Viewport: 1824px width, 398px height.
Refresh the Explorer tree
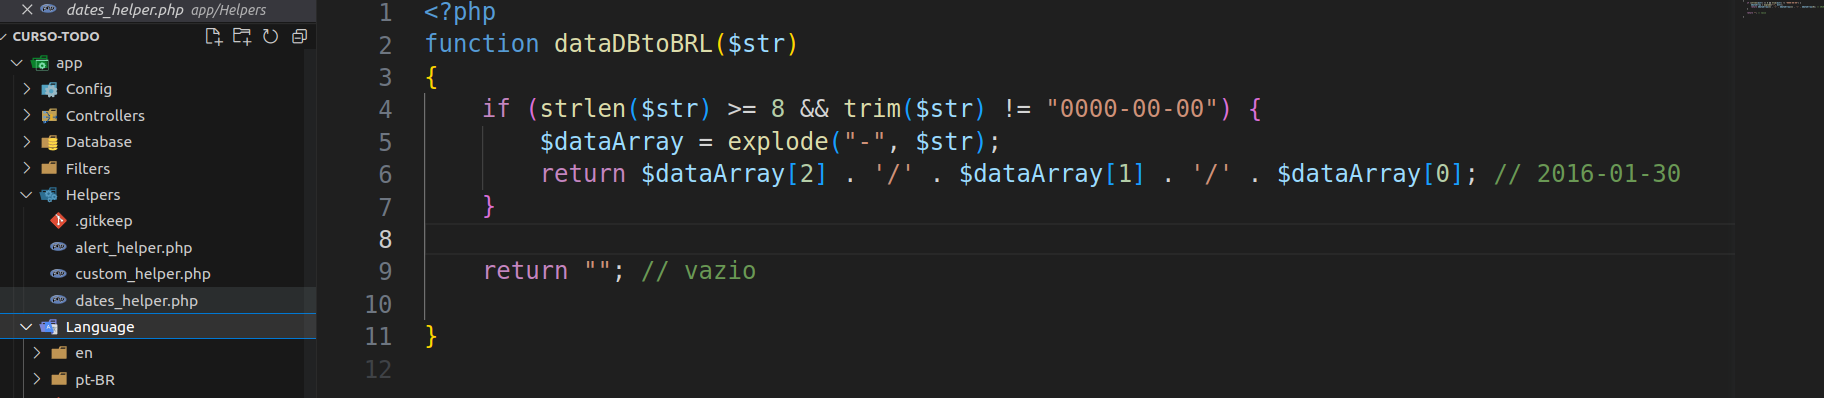click(270, 36)
